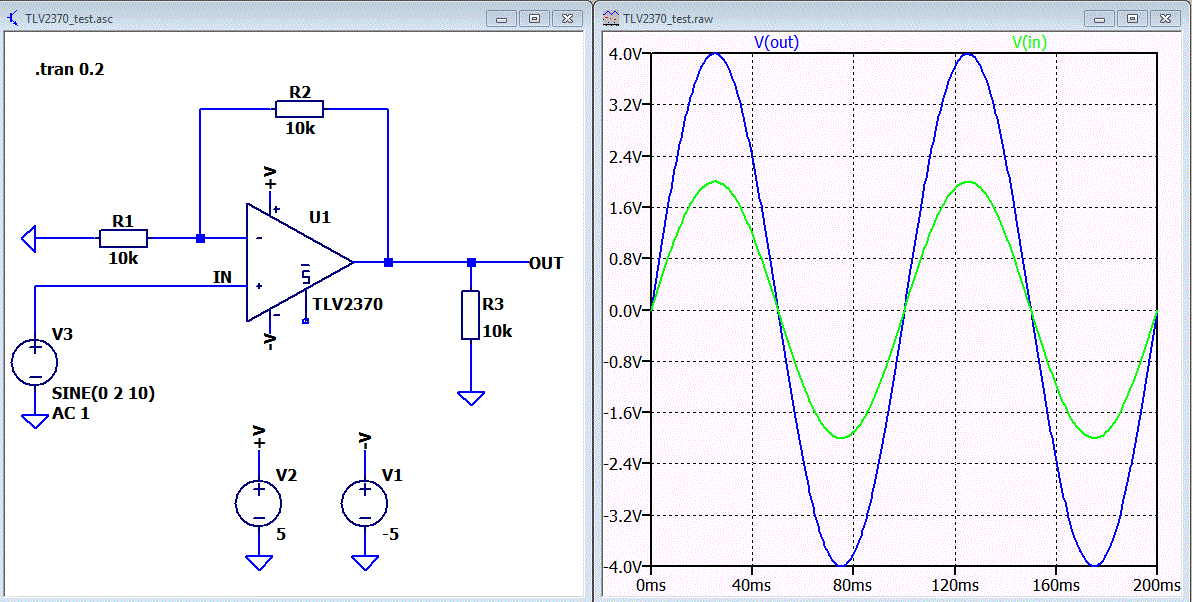Click the TLV2370 component value label
Viewport: 1192px width, 602px height.
coord(347,304)
